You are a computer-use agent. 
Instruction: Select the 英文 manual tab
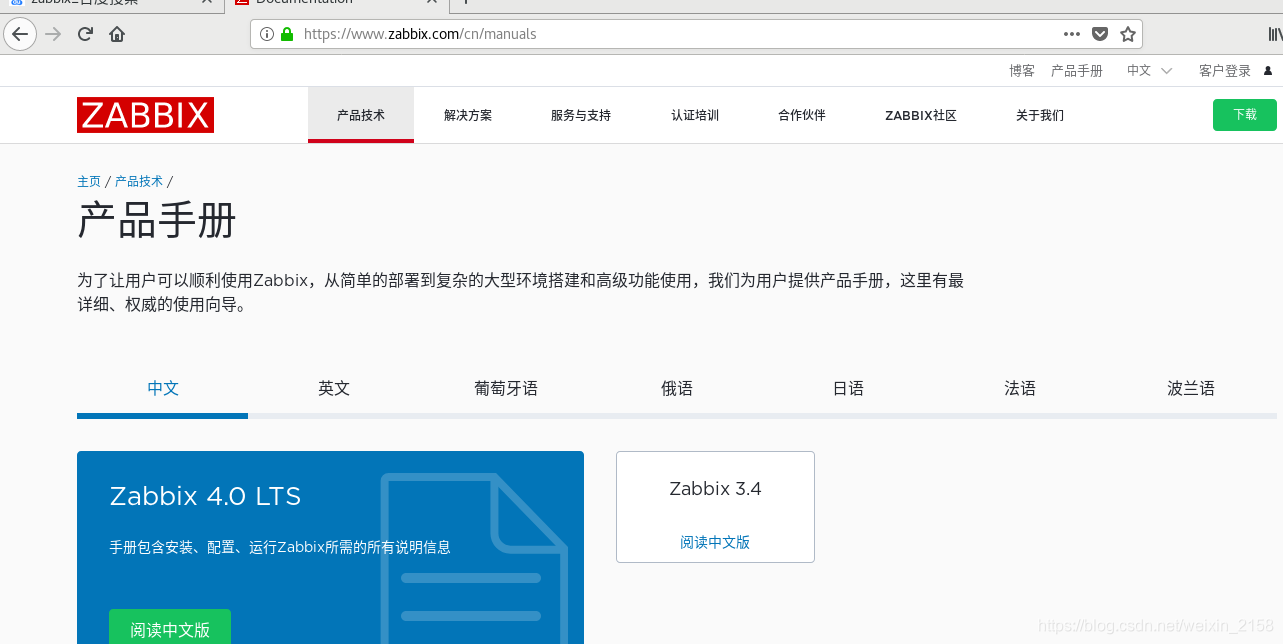[334, 388]
